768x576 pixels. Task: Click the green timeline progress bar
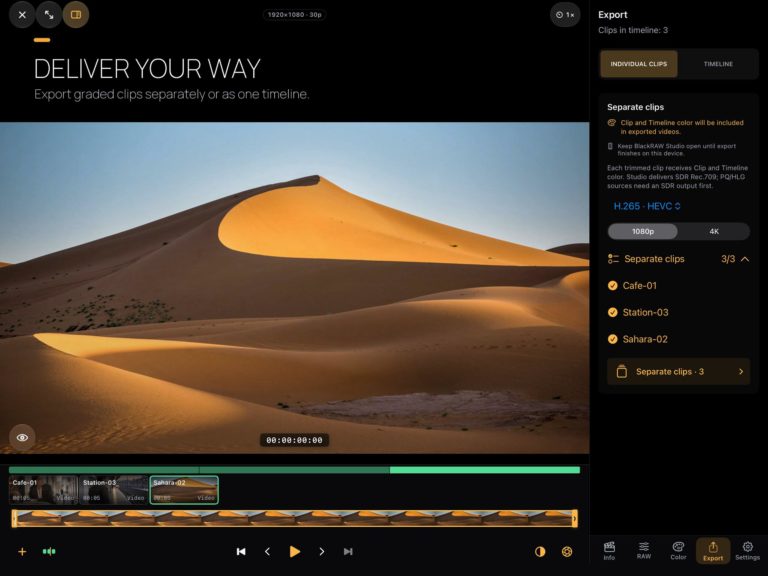pos(294,470)
